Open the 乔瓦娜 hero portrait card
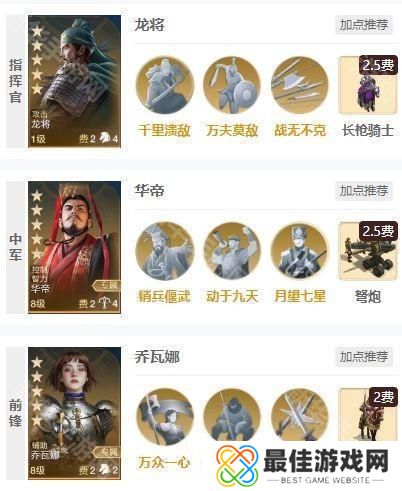Screen dimensions: 402x491 point(74,413)
